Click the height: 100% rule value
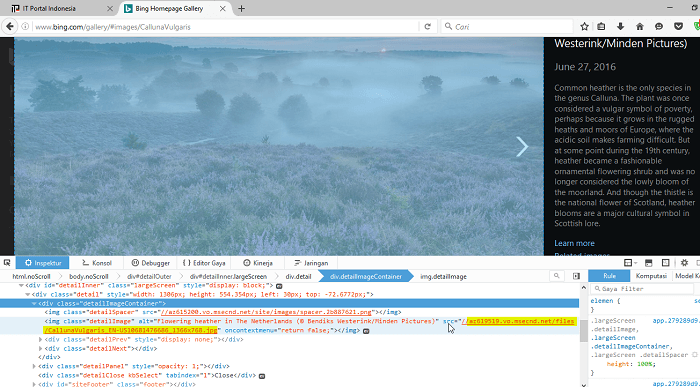The height and width of the screenshot is (387, 700). (631, 364)
